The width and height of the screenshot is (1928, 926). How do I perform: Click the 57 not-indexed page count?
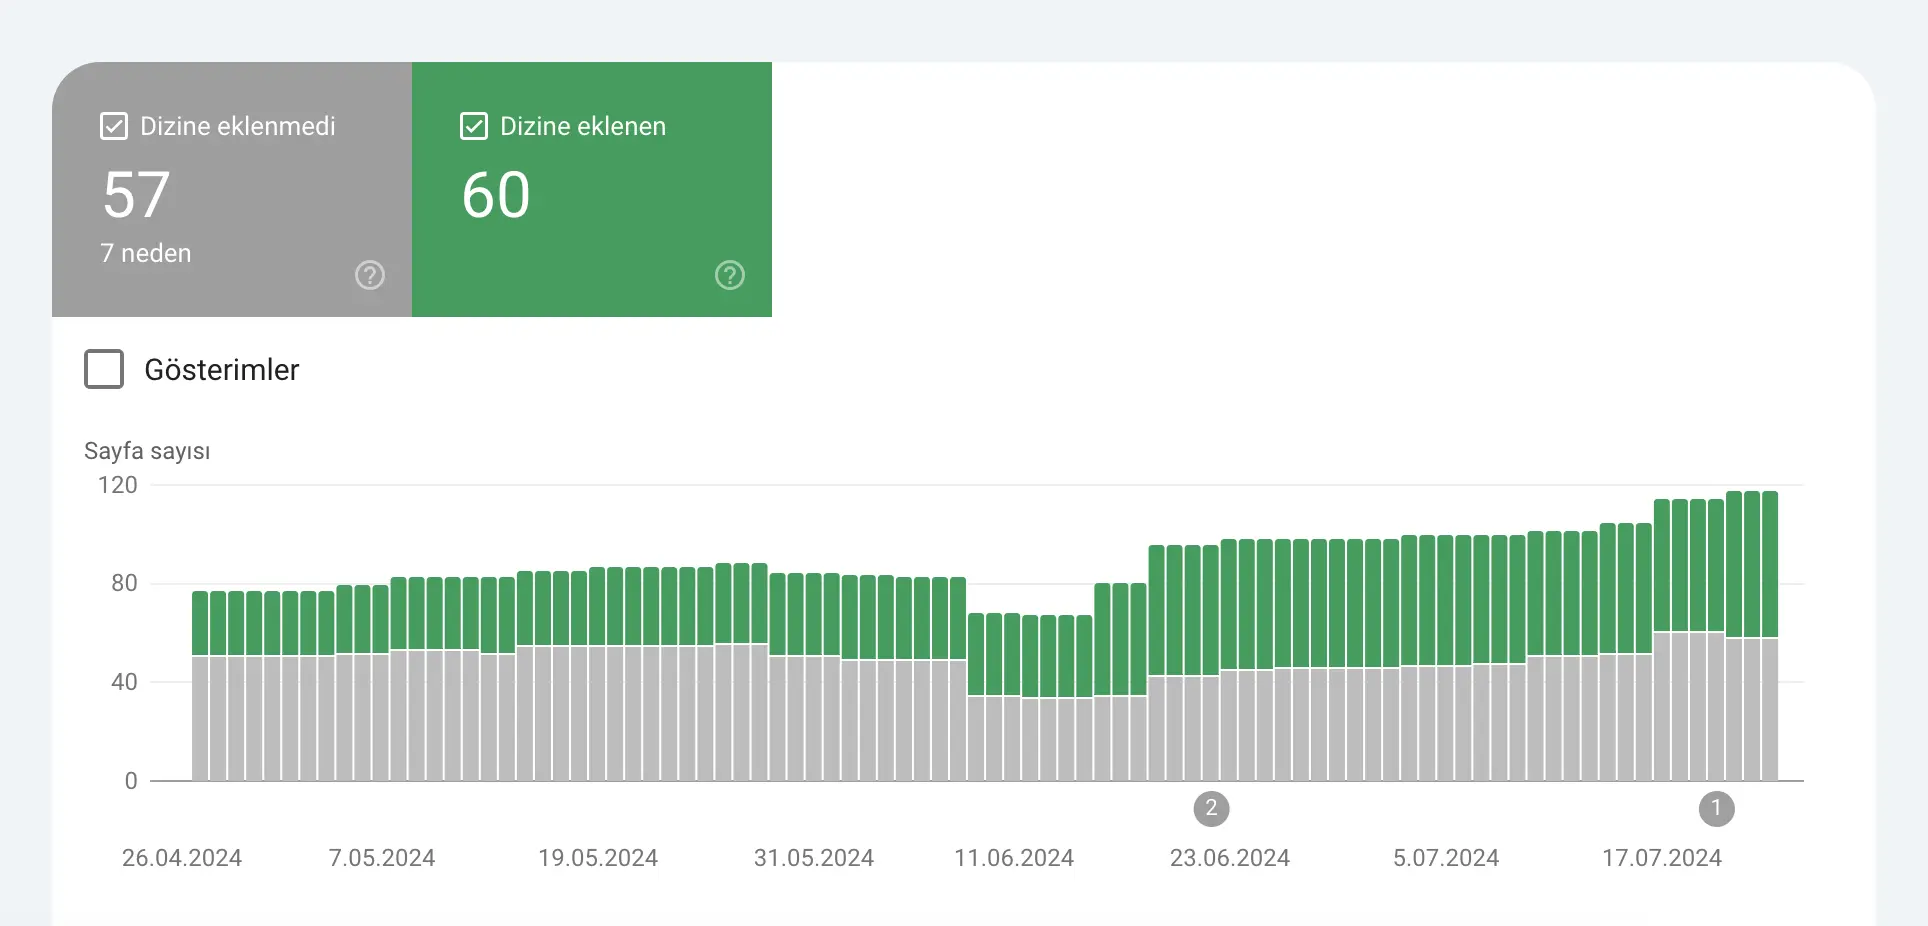pyautogui.click(x=136, y=194)
